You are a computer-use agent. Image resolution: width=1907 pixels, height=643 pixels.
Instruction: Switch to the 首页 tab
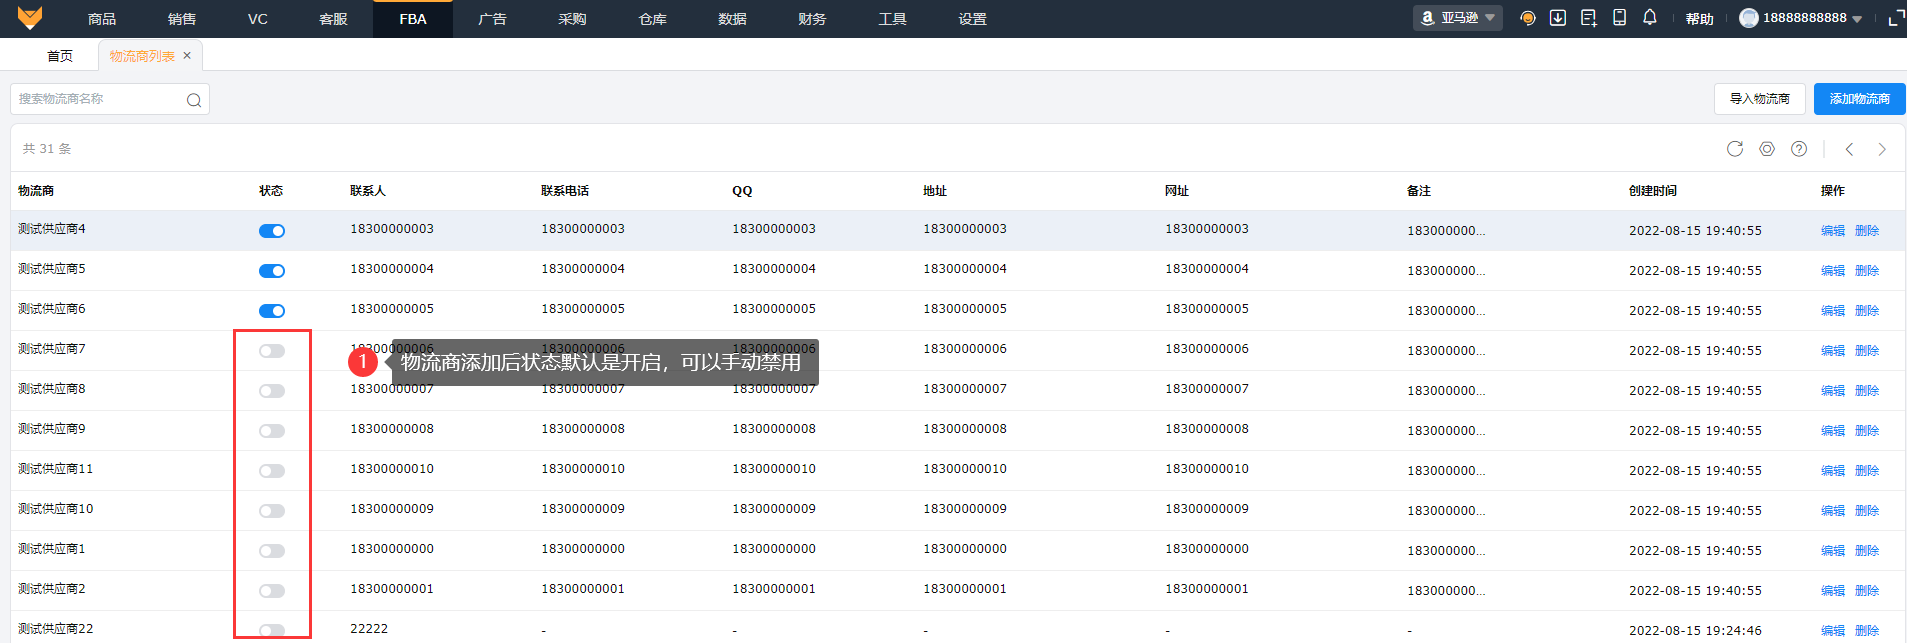[x=60, y=56]
